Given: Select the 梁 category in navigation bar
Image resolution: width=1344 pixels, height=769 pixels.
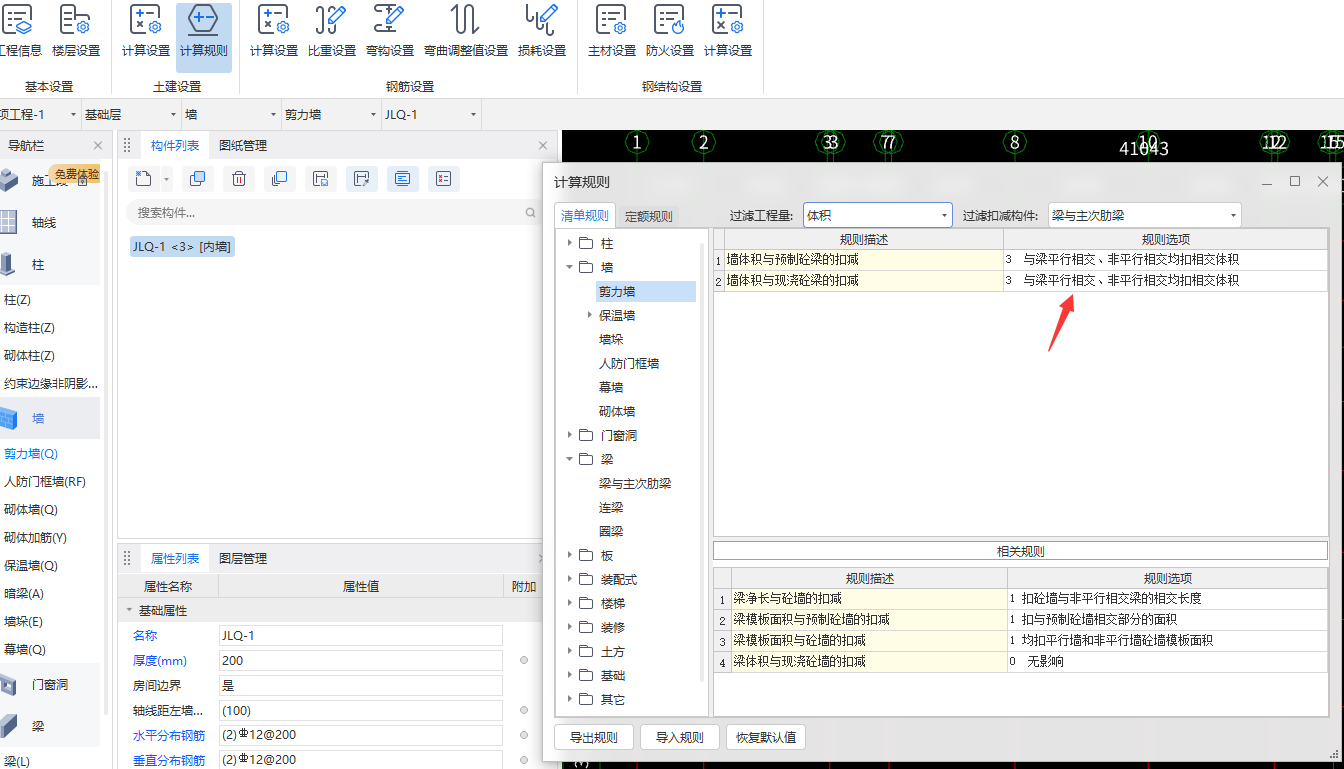Looking at the screenshot, I should point(38,726).
